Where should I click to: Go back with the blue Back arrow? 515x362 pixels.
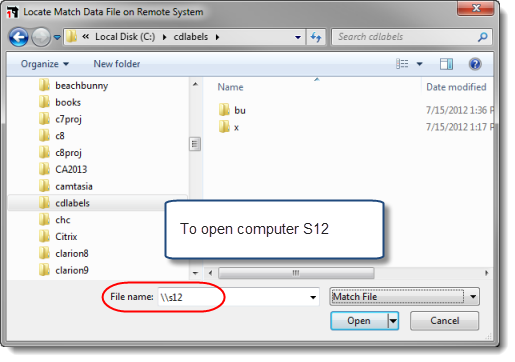[x=18, y=37]
